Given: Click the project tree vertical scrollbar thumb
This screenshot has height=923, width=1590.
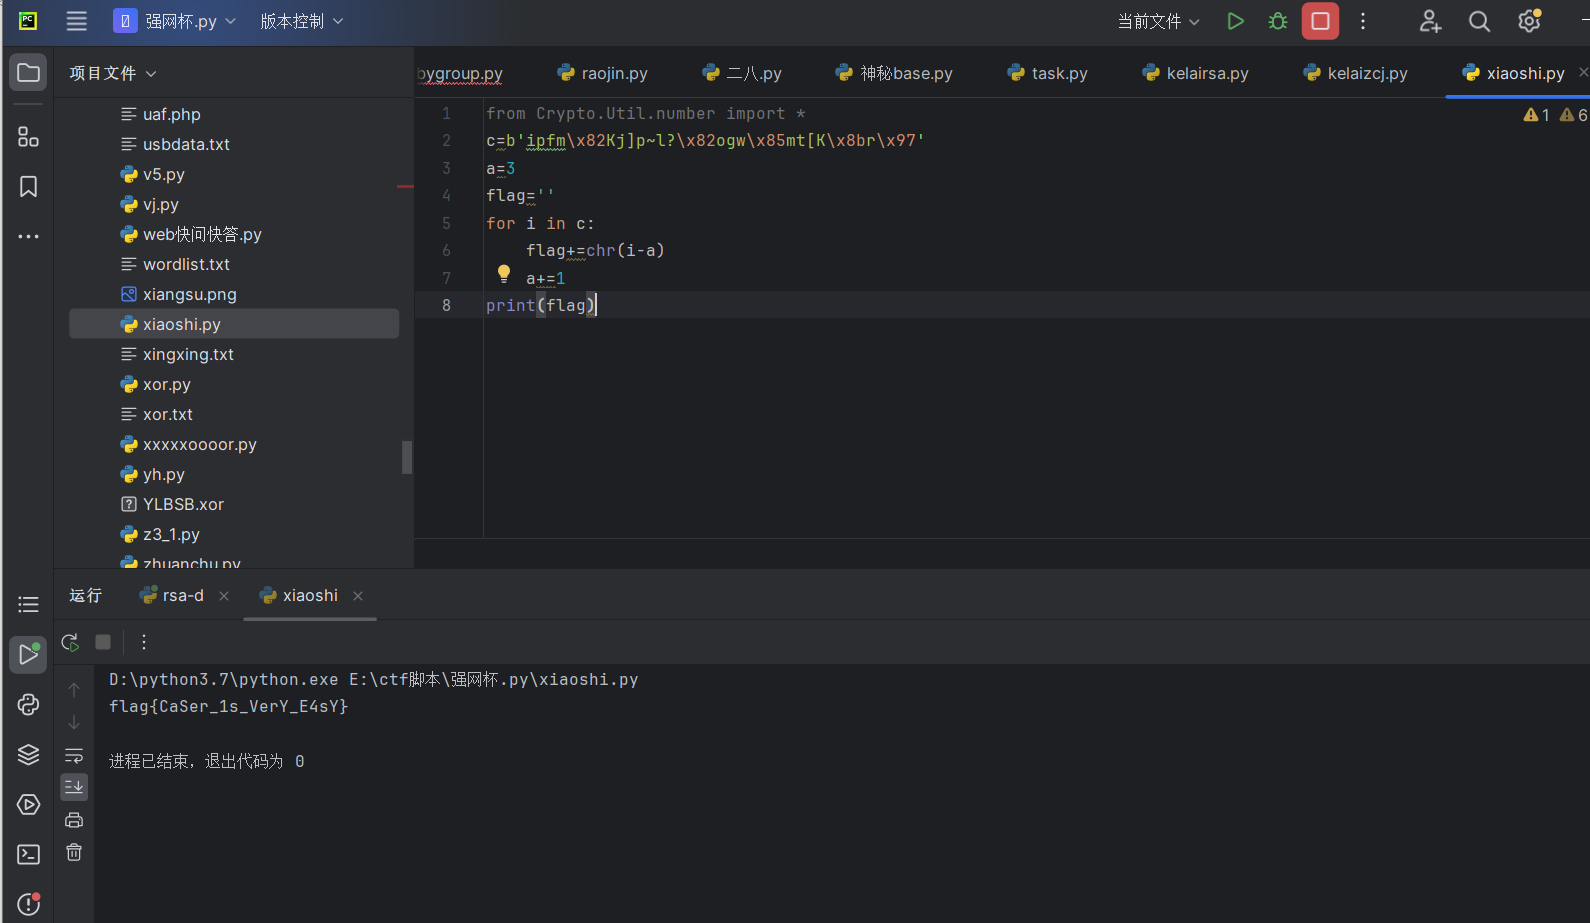Looking at the screenshot, I should [407, 457].
